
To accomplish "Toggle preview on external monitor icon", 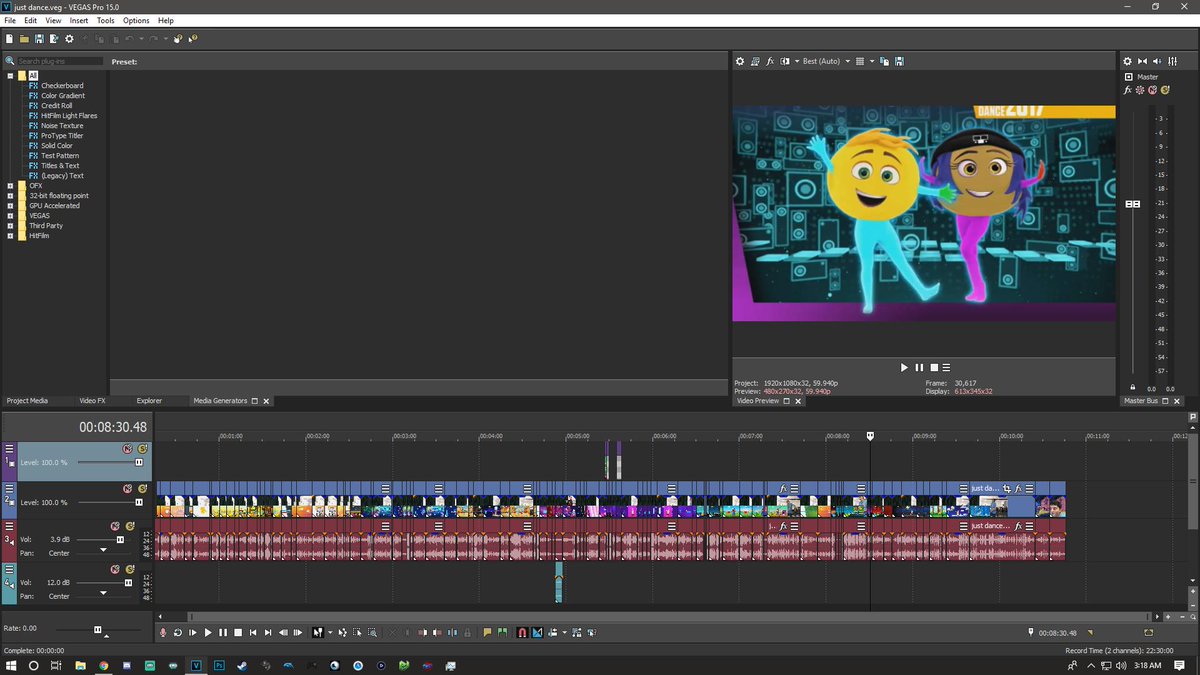I will 755,61.
